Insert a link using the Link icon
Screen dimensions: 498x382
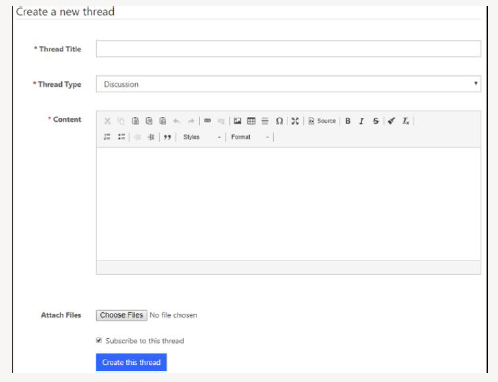[x=207, y=121]
